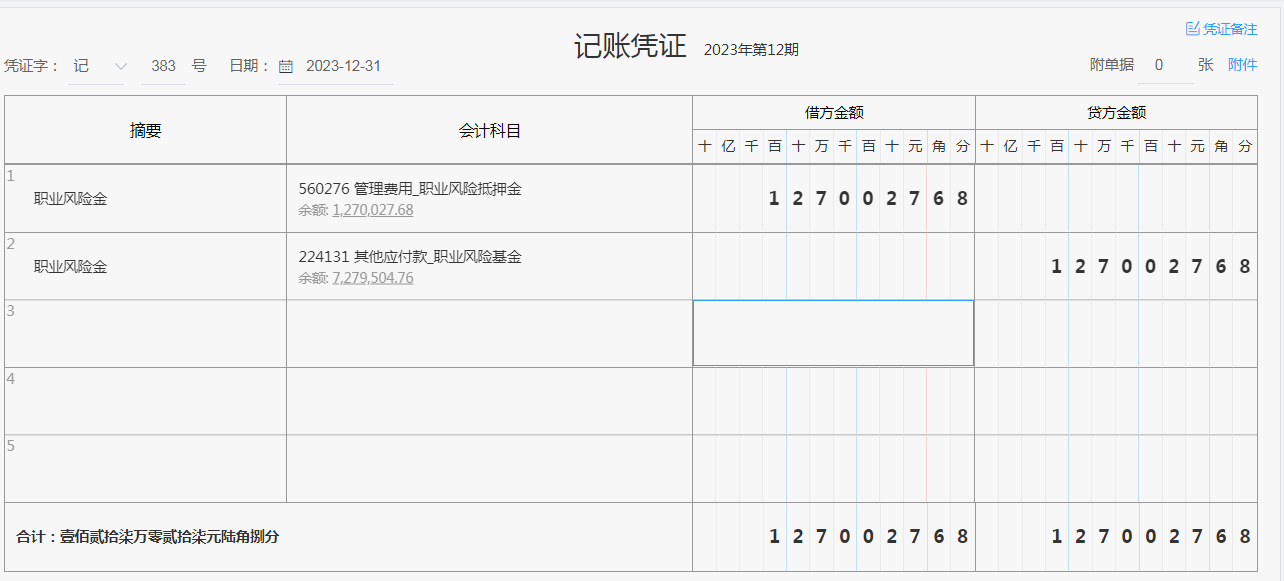Click the voucher number field 383
This screenshot has height=581, width=1284.
click(163, 66)
